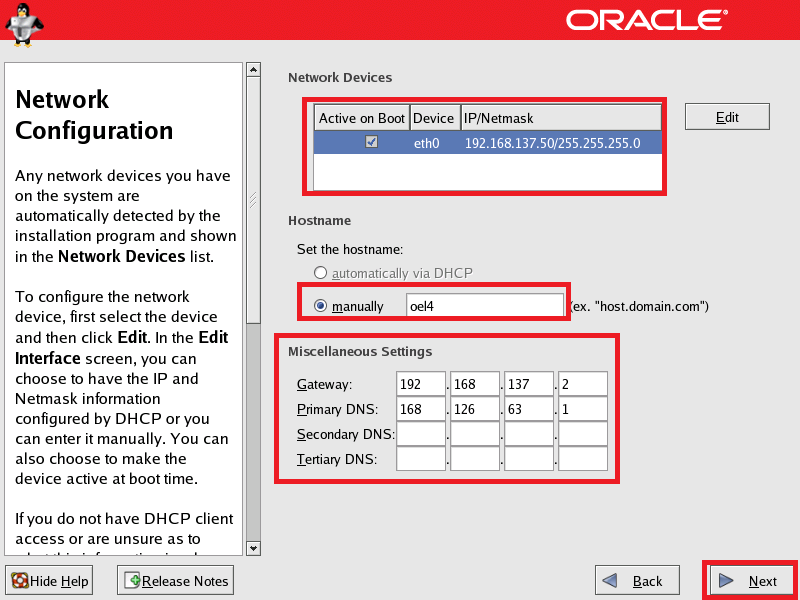Click the Edit button

tap(727, 117)
